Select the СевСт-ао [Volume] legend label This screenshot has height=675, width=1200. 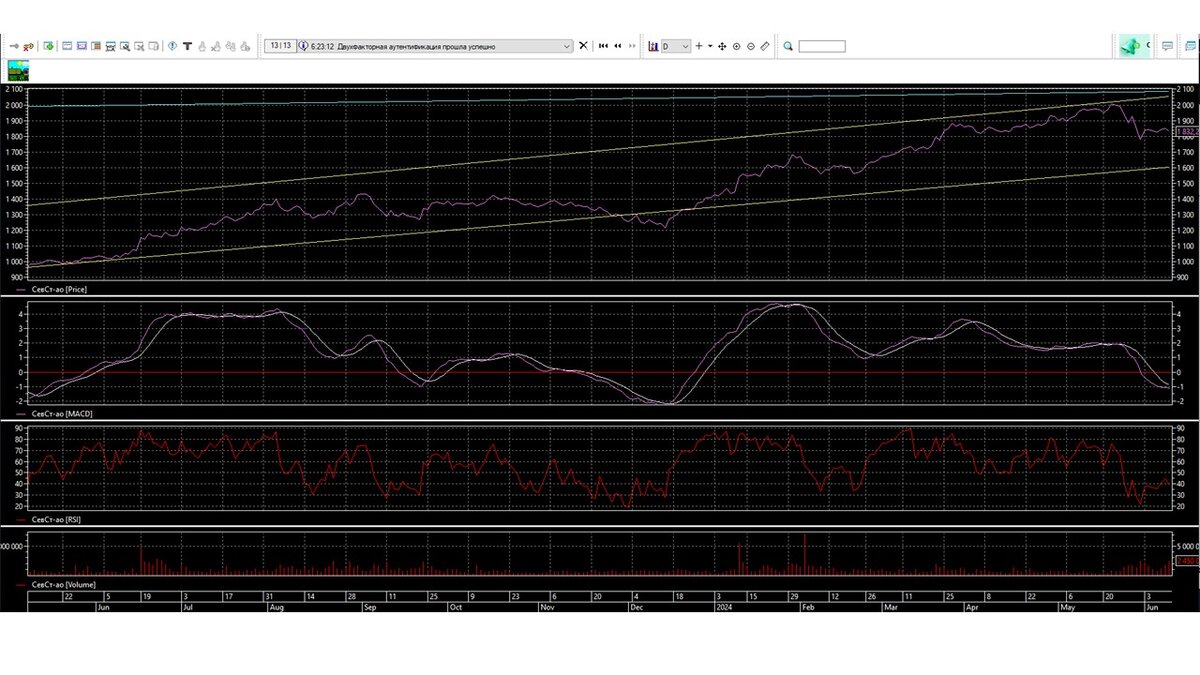62,583
